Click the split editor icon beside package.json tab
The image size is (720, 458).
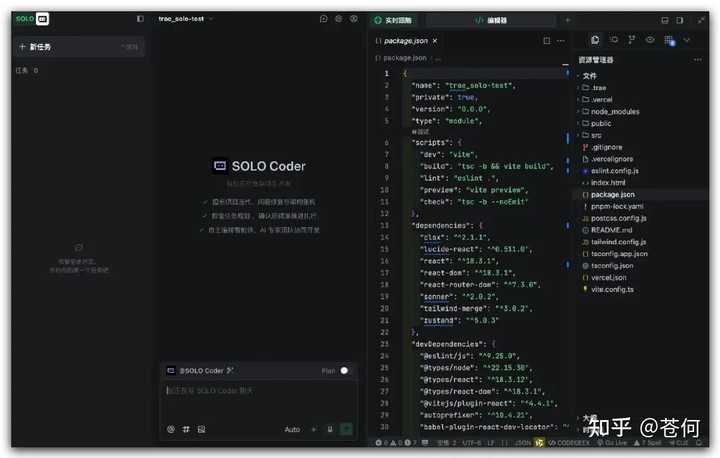(x=545, y=41)
